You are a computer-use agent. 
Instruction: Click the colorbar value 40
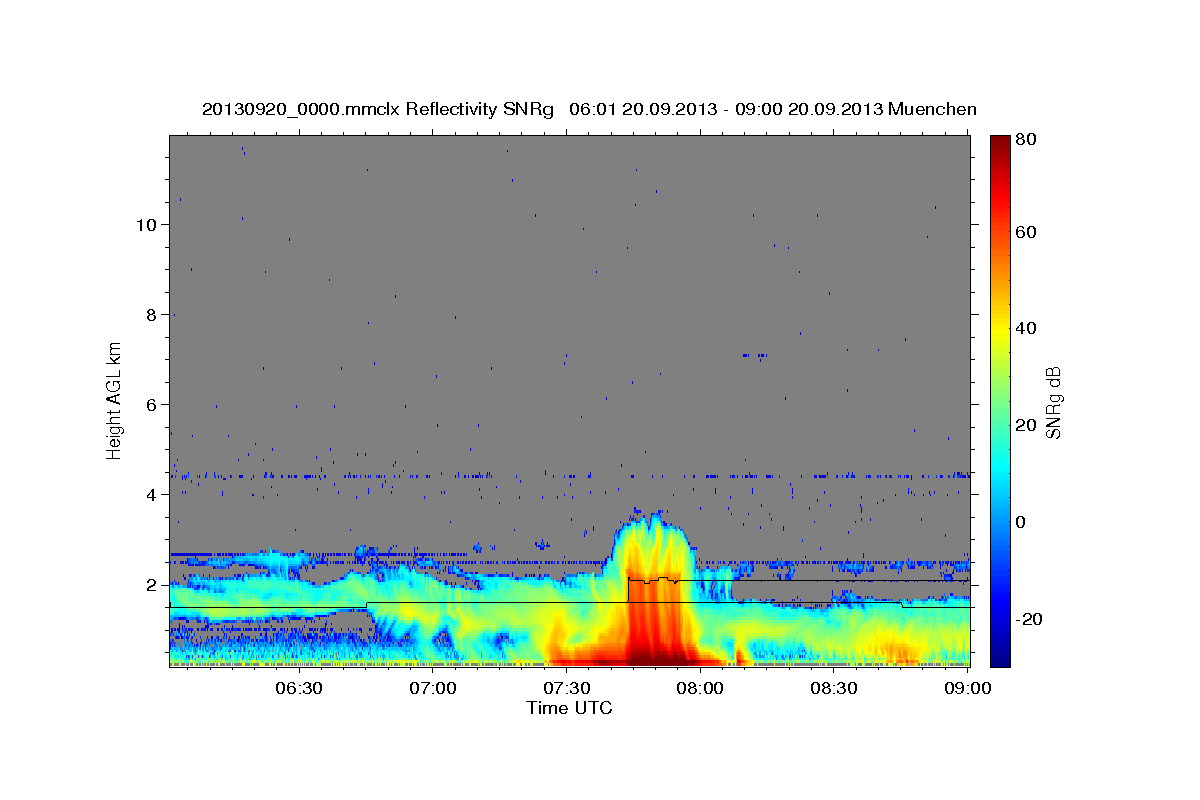[x=1025, y=328]
